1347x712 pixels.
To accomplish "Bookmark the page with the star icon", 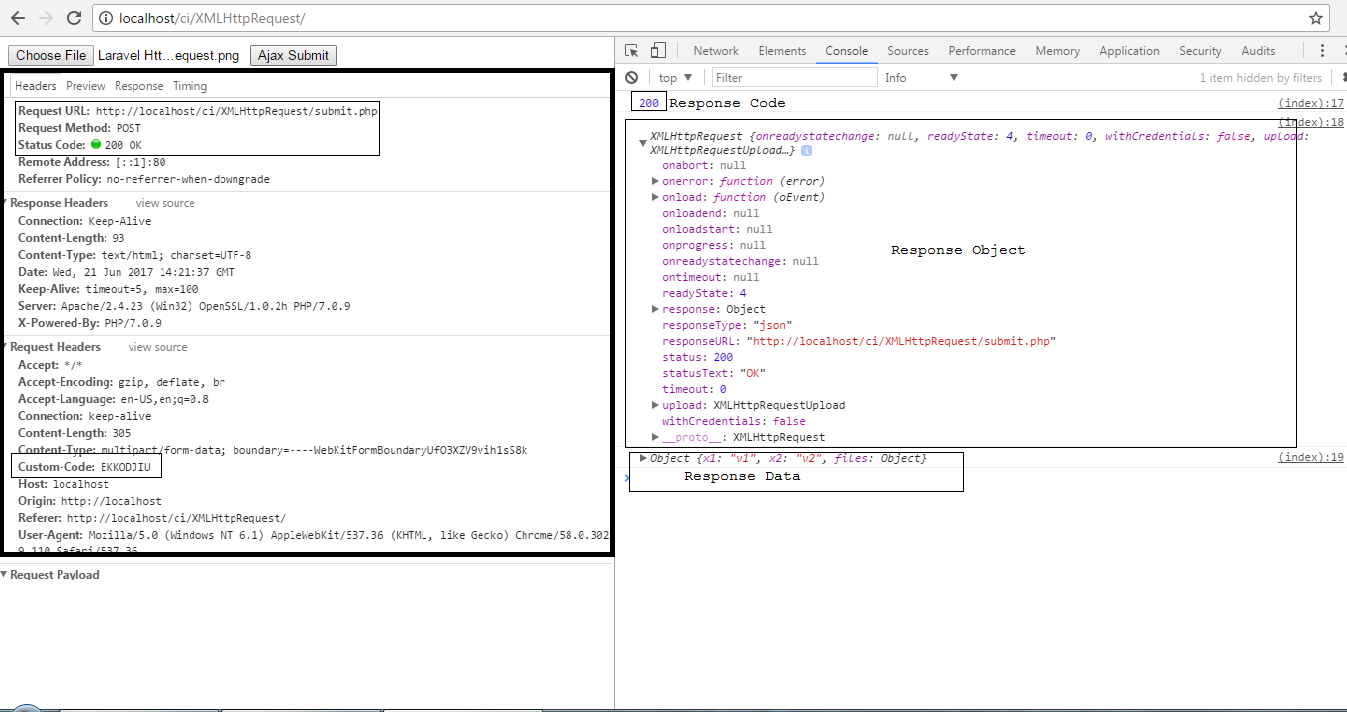I will (x=1316, y=18).
